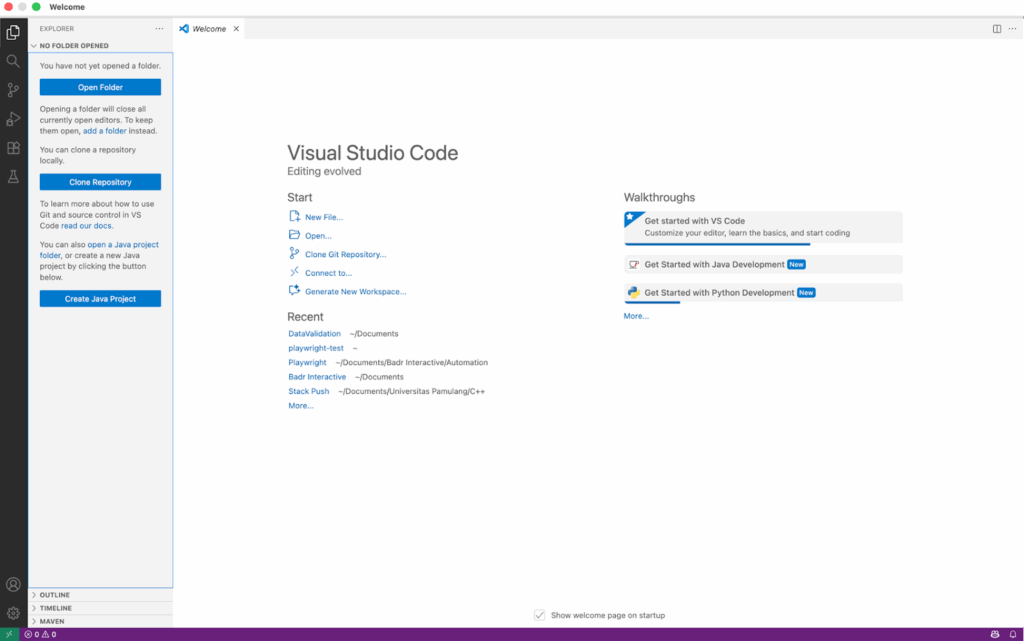Click the remote window status bar icon

[9, 634]
